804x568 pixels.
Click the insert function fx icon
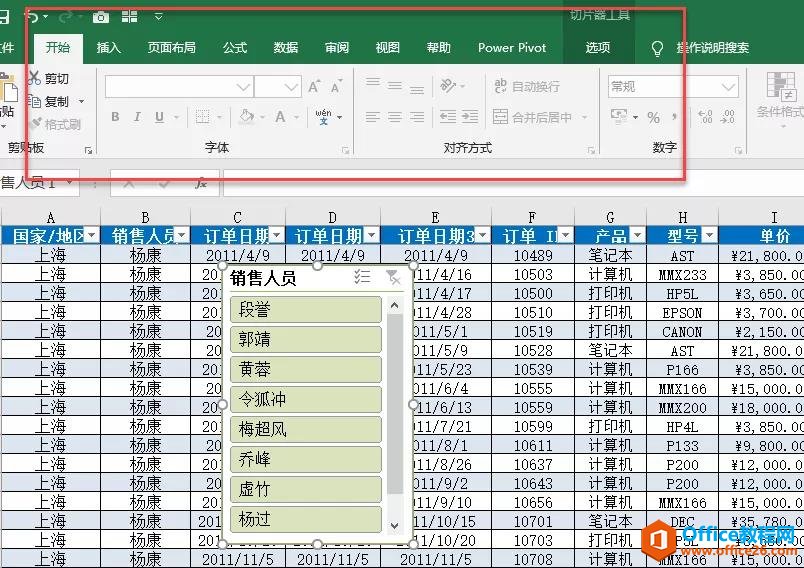click(x=200, y=183)
